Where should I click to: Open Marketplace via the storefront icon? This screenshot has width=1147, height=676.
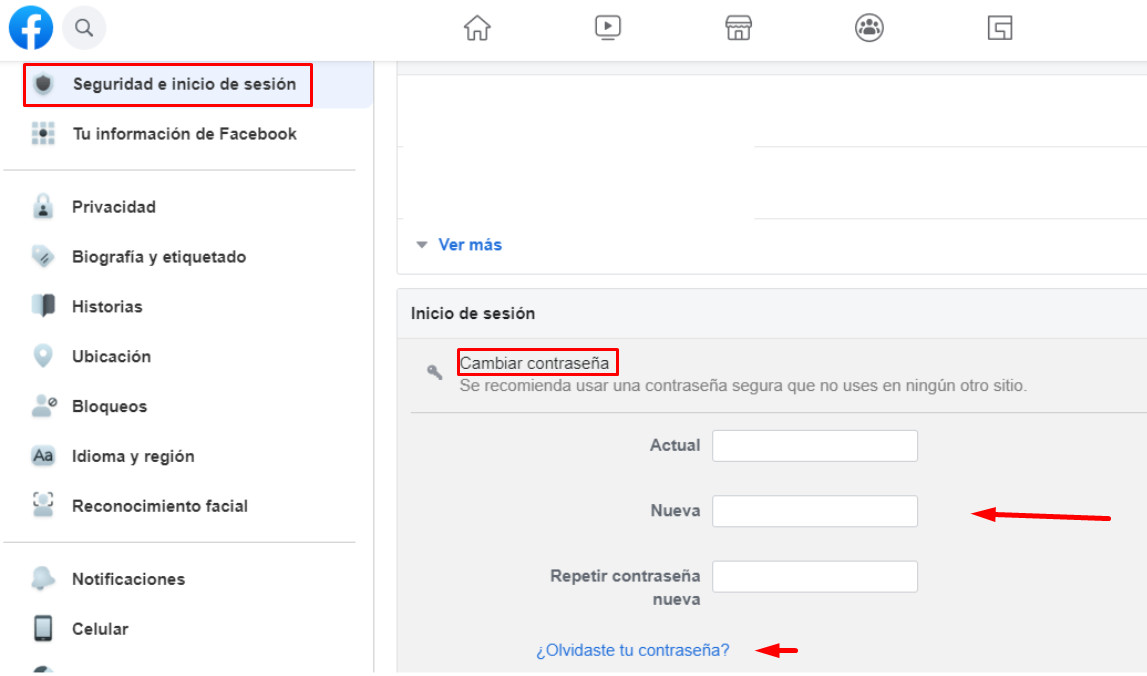click(738, 29)
